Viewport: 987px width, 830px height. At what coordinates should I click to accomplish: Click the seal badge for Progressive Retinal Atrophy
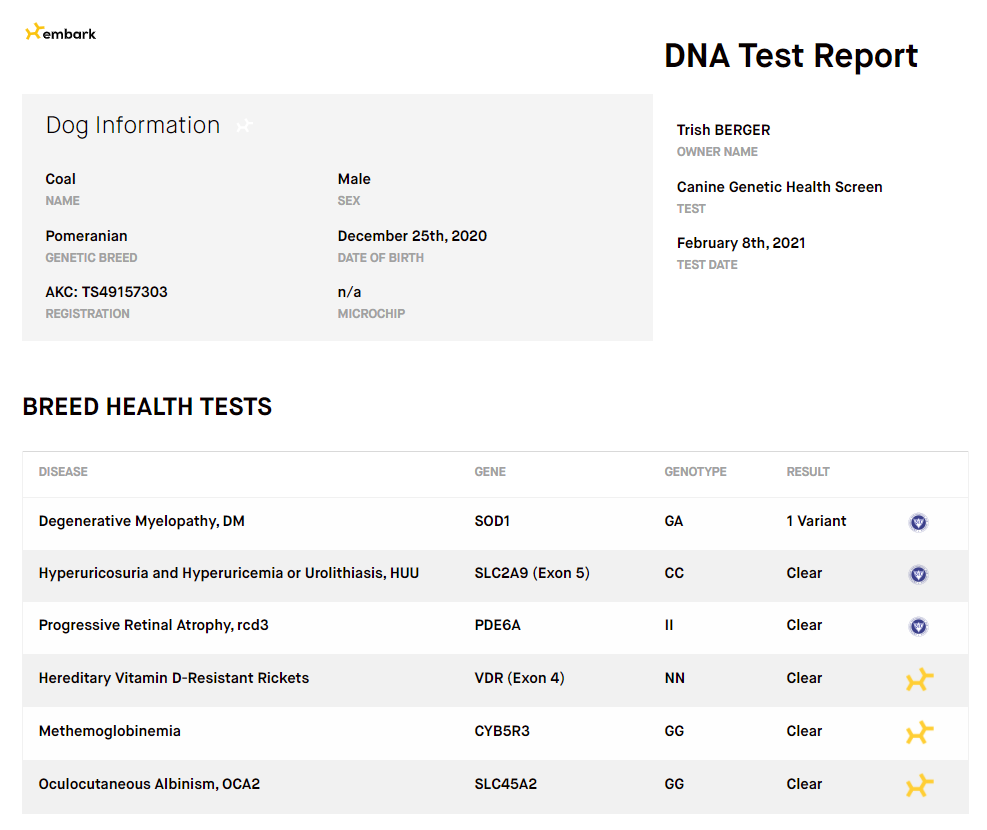918,626
